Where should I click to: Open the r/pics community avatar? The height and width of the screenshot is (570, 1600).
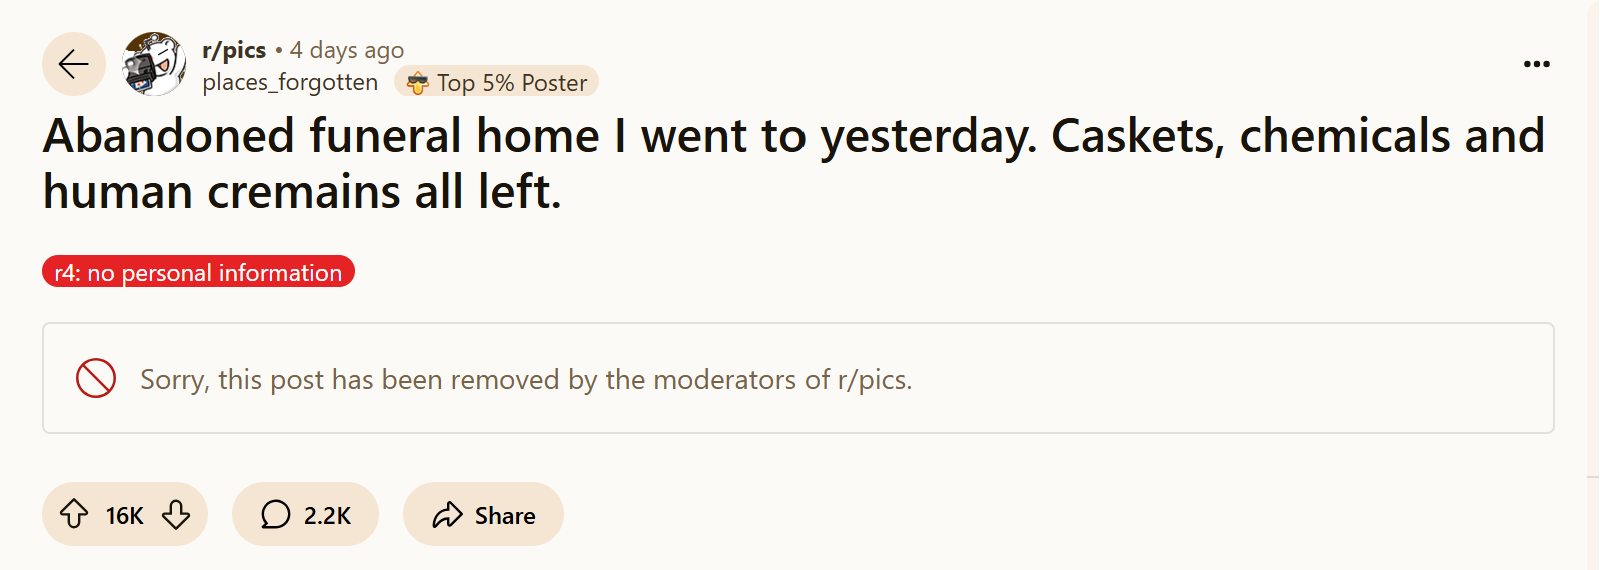154,64
